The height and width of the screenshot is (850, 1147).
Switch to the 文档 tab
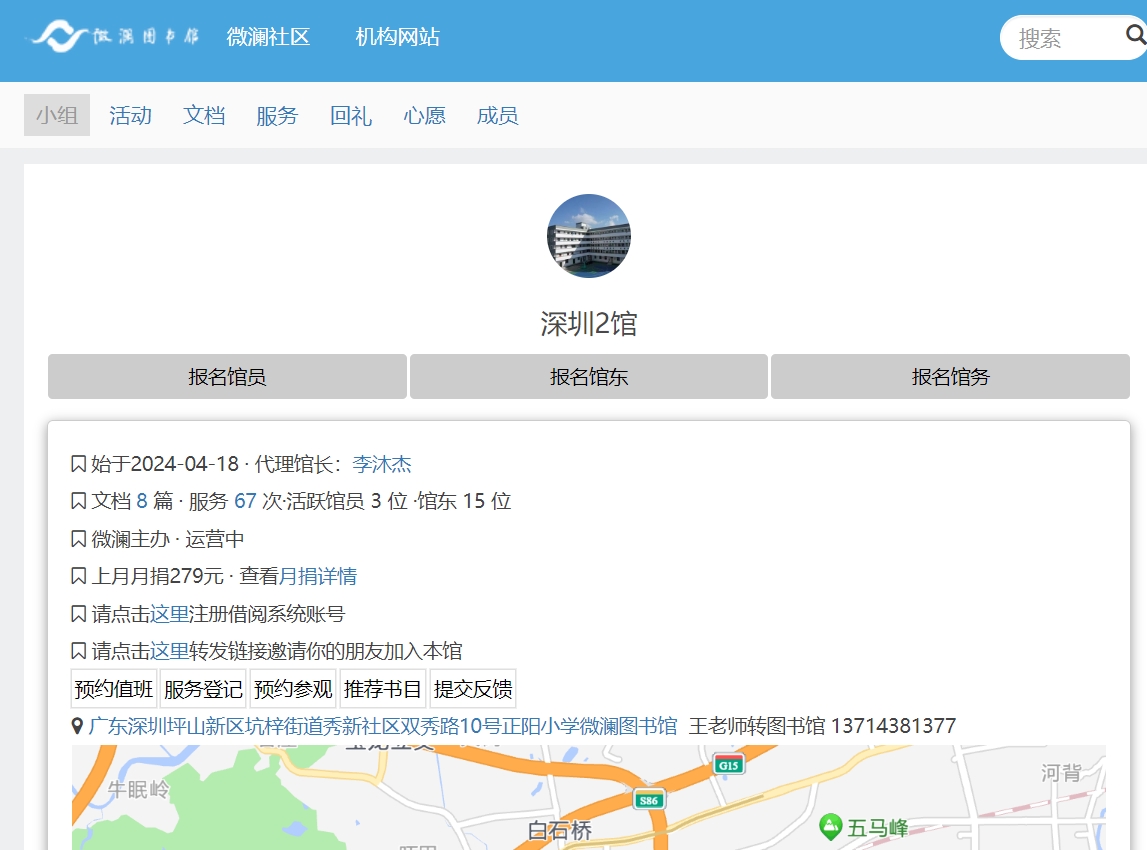(x=204, y=116)
